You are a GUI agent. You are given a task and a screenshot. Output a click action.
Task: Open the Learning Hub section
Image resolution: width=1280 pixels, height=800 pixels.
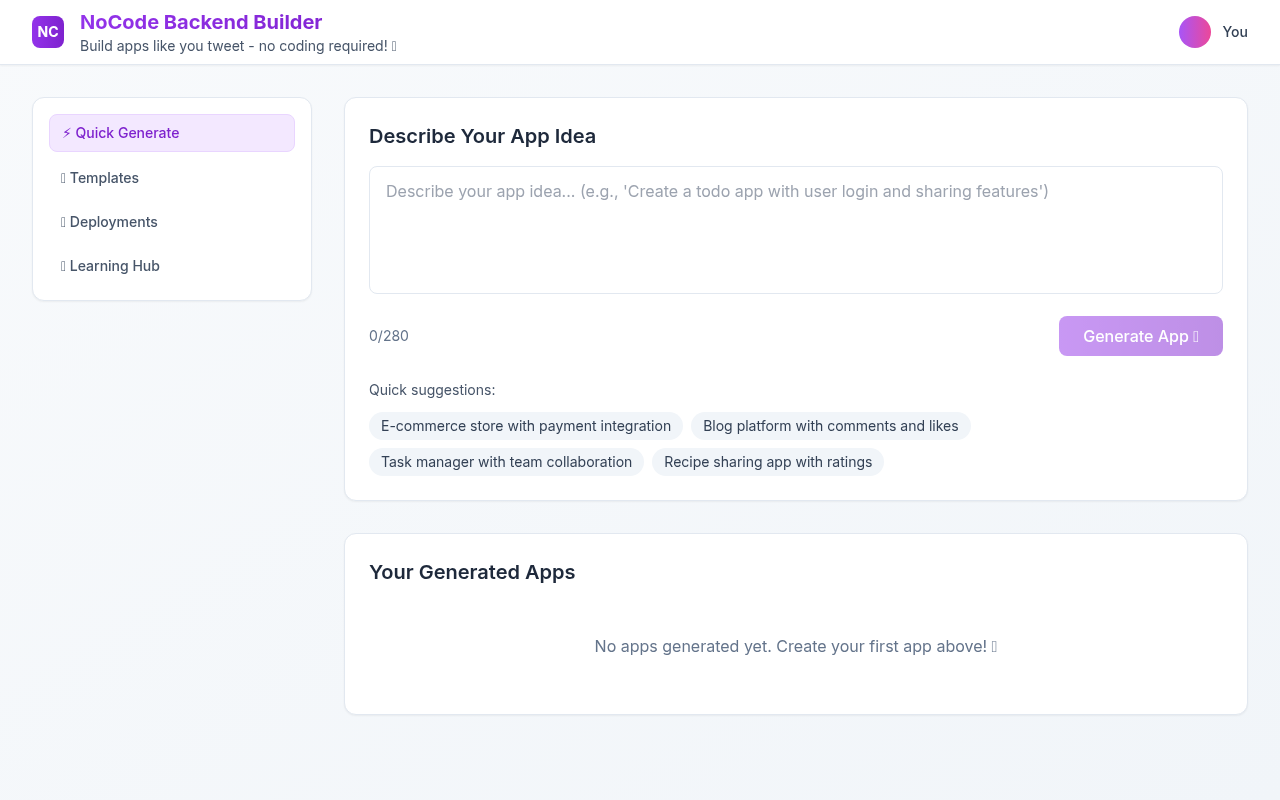[x=114, y=265]
